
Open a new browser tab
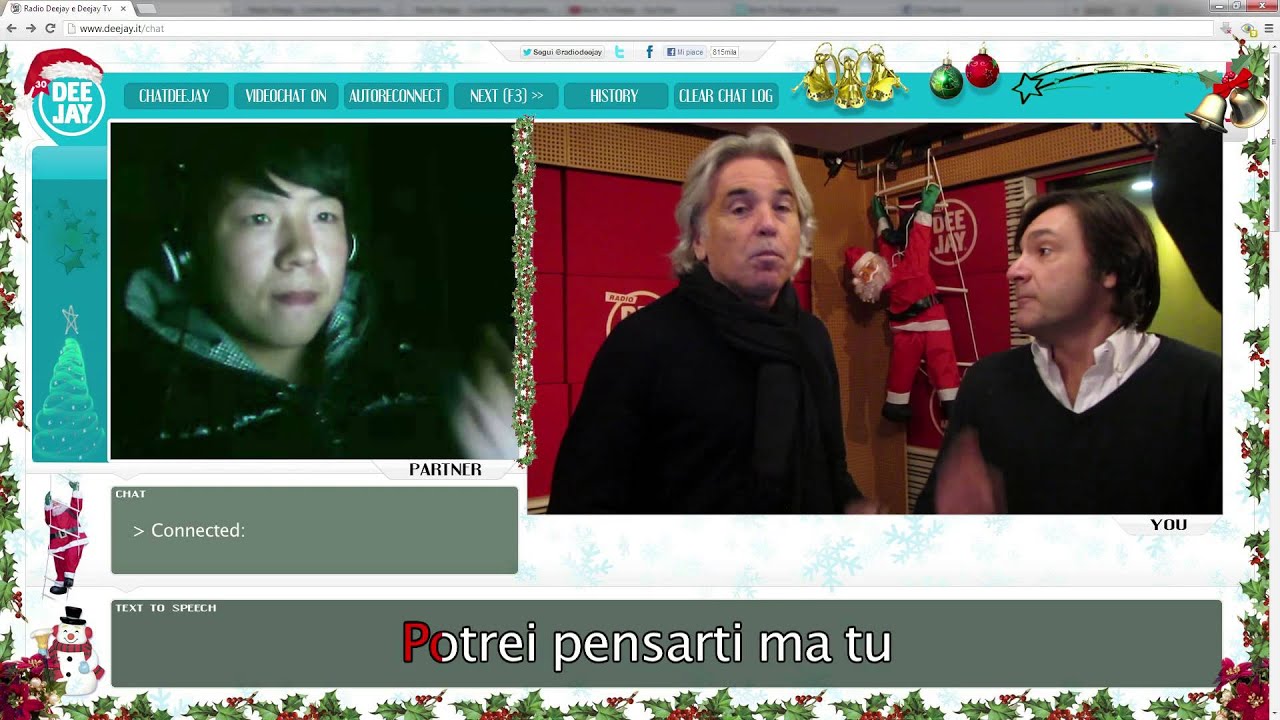click(146, 9)
